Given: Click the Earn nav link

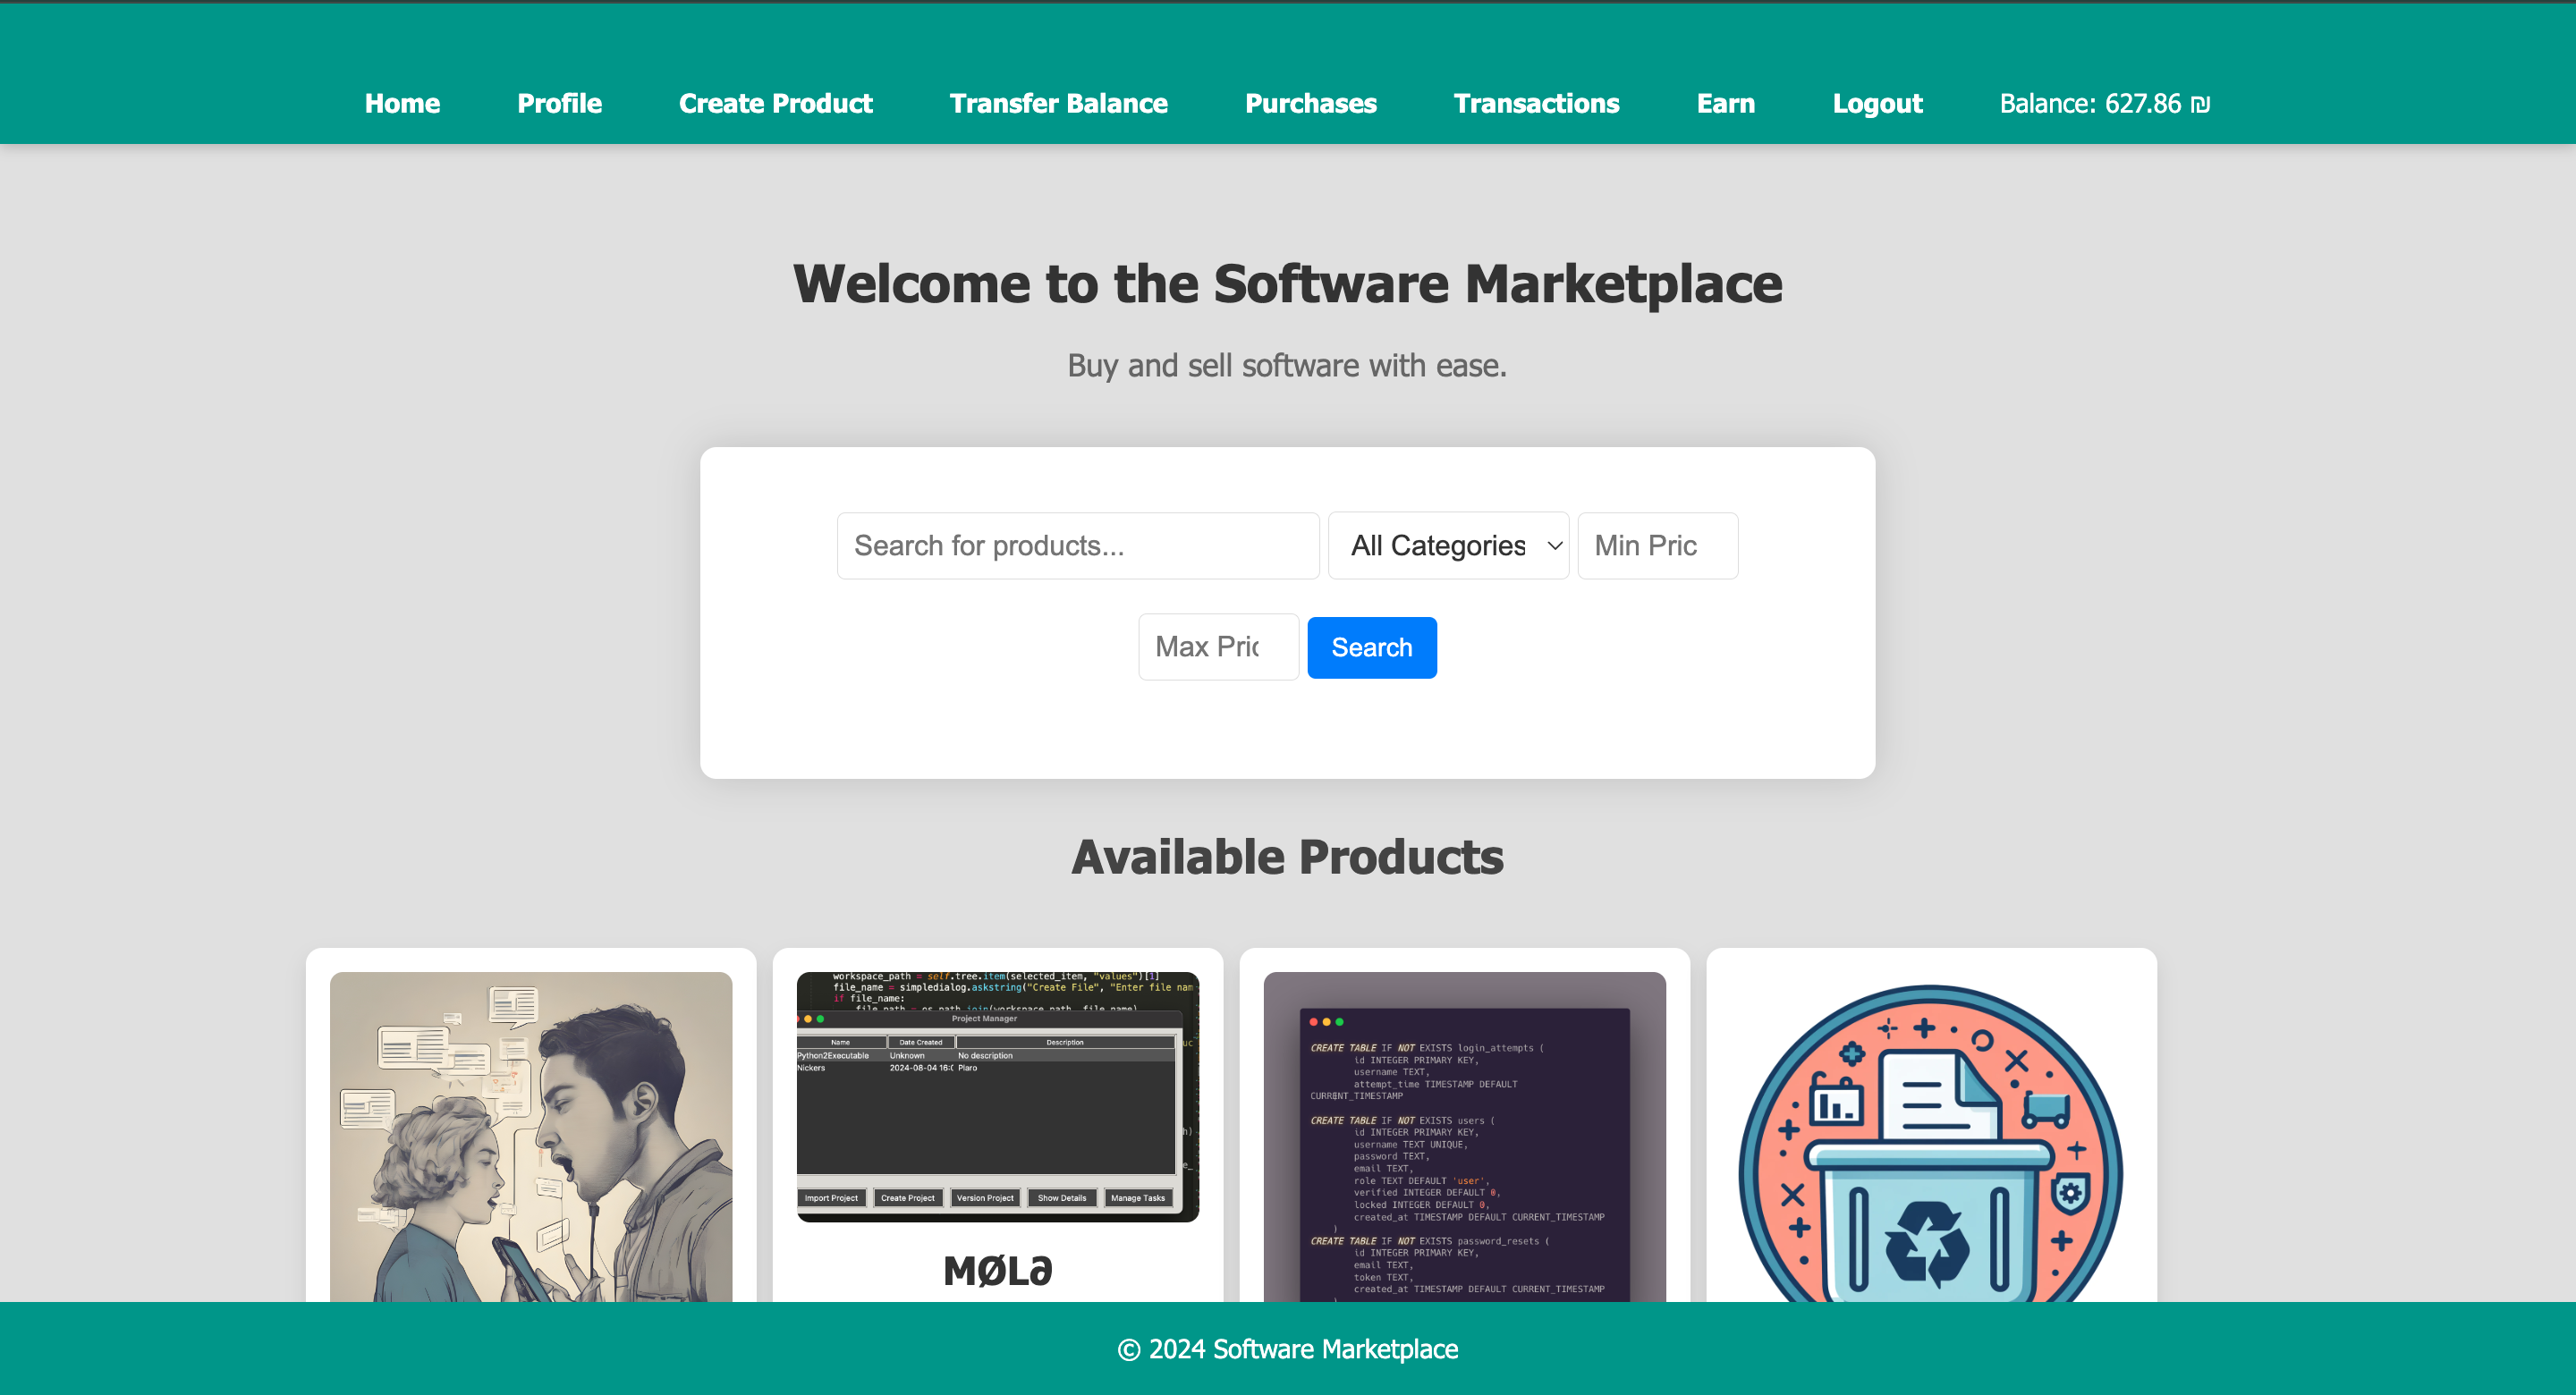Looking at the screenshot, I should 1725,104.
